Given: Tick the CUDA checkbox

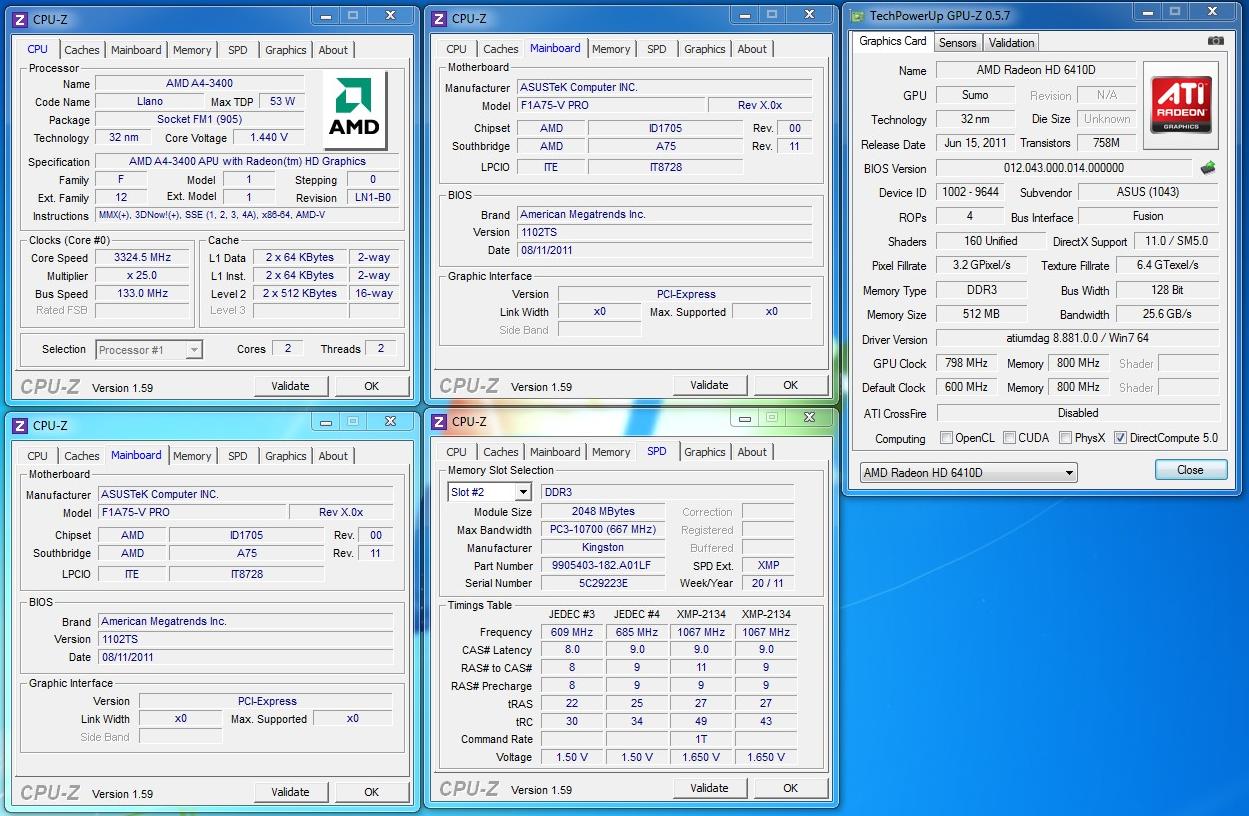Looking at the screenshot, I should click(x=1010, y=438).
